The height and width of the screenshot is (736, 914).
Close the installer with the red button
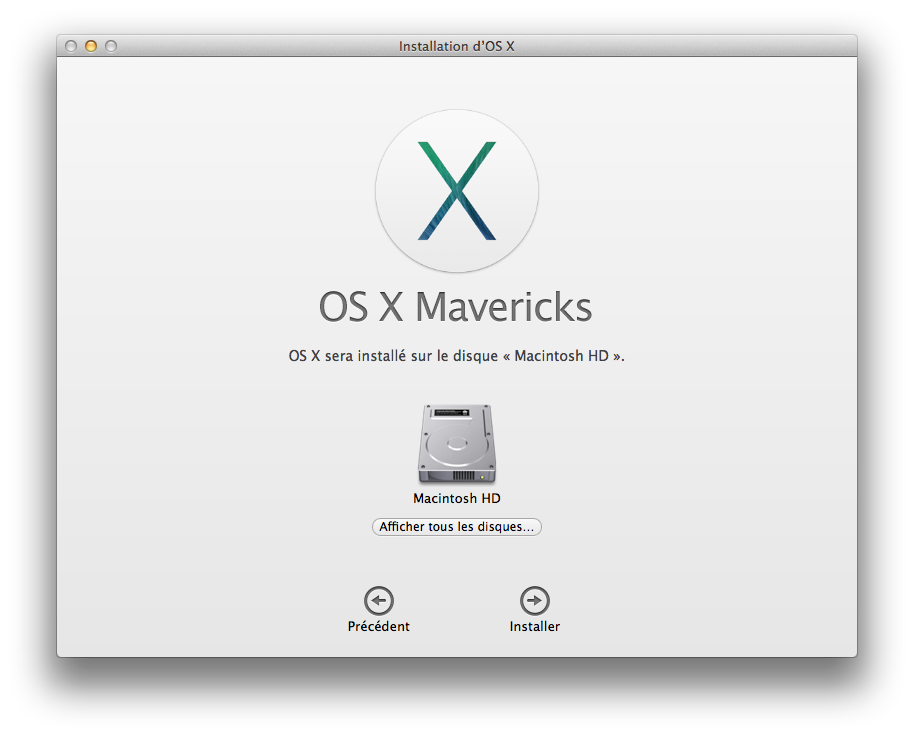pyautogui.click(x=71, y=46)
